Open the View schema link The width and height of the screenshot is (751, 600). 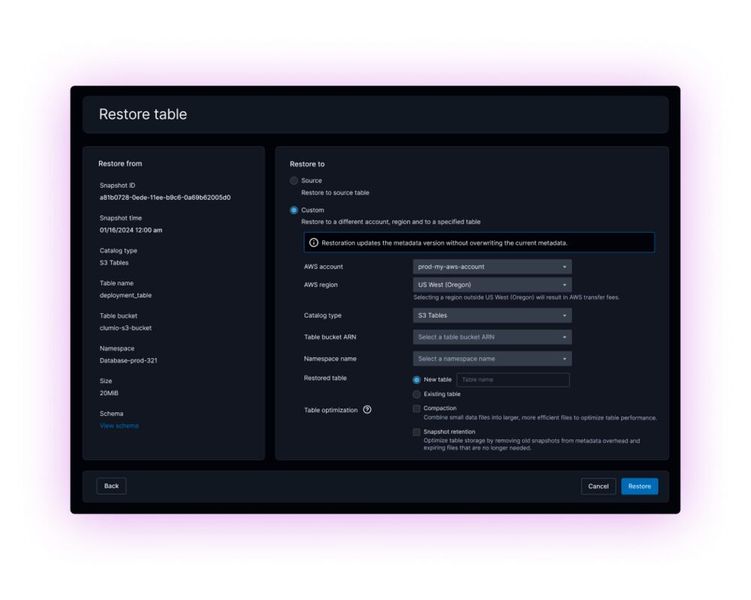point(119,426)
